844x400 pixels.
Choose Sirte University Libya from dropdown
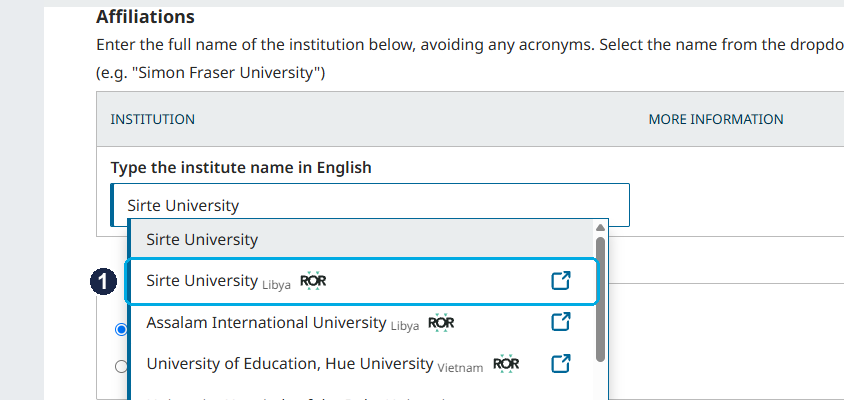[x=362, y=281]
